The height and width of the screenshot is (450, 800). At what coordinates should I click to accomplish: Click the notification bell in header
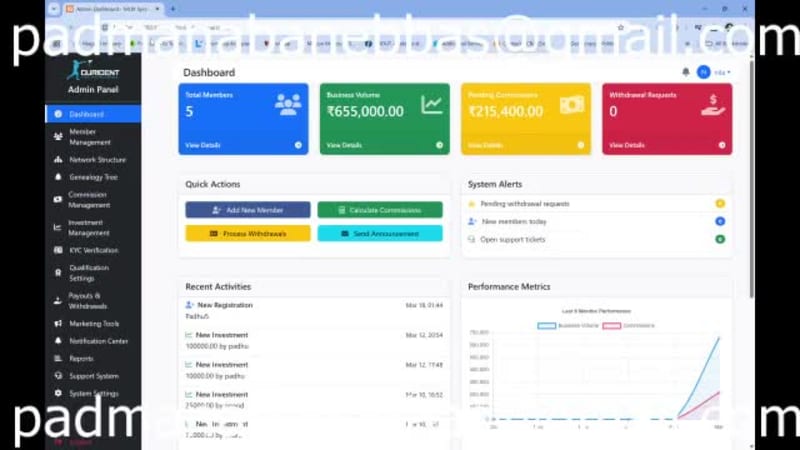point(686,72)
